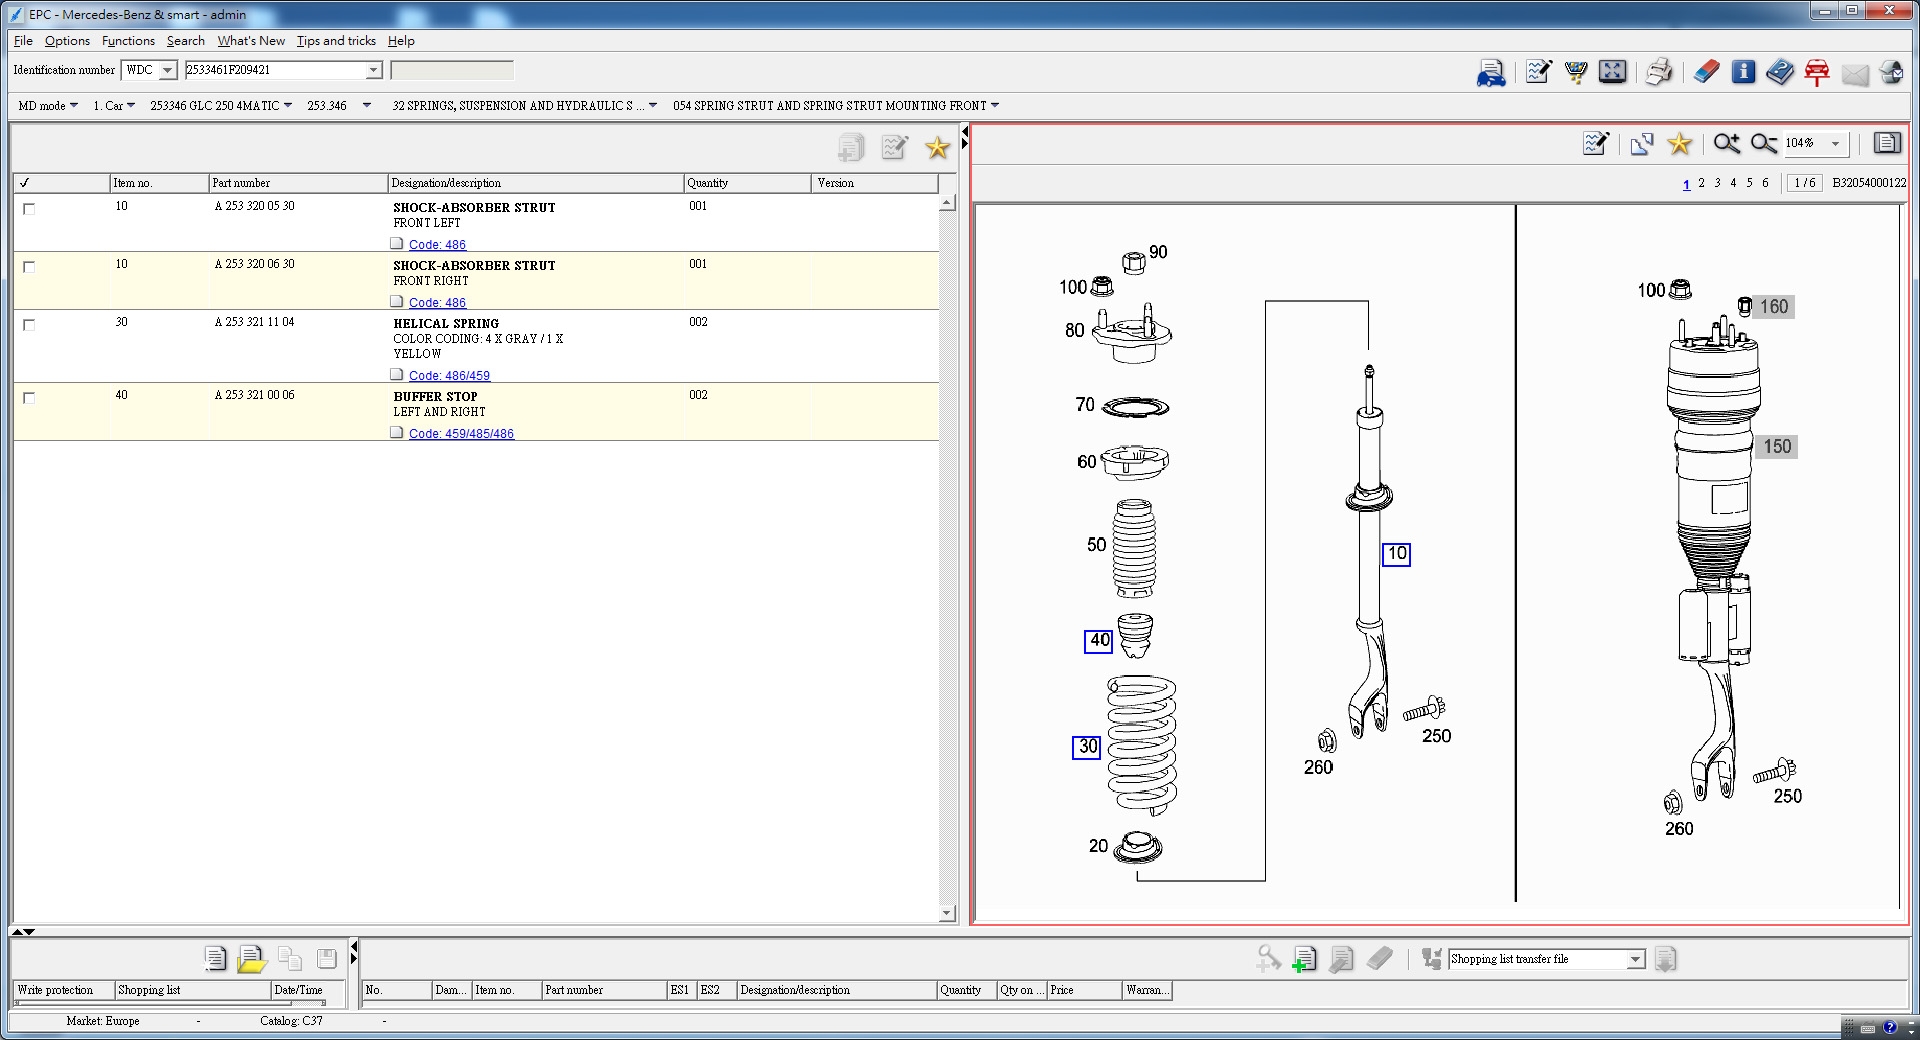This screenshot has width=1920, height=1040.
Task: Open the Help menu
Action: 401,41
